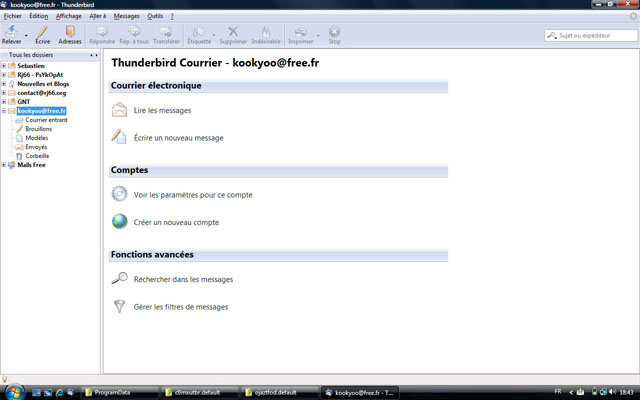Image resolution: width=640 pixels, height=400 pixels.
Task: Open the Affichage menu
Action: (69, 16)
